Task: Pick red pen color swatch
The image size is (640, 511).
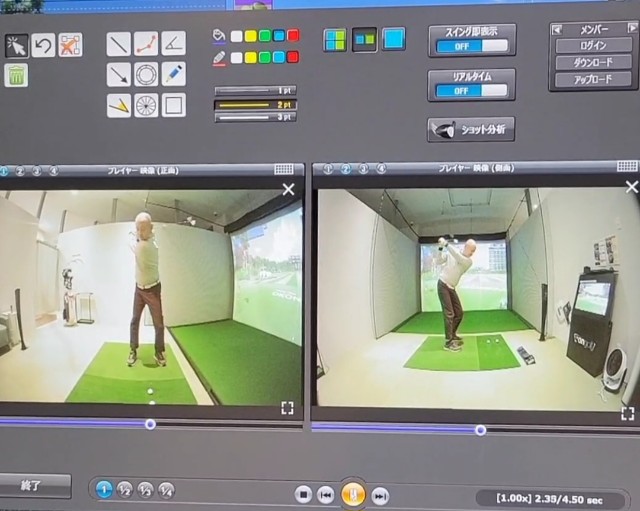Action: (293, 56)
